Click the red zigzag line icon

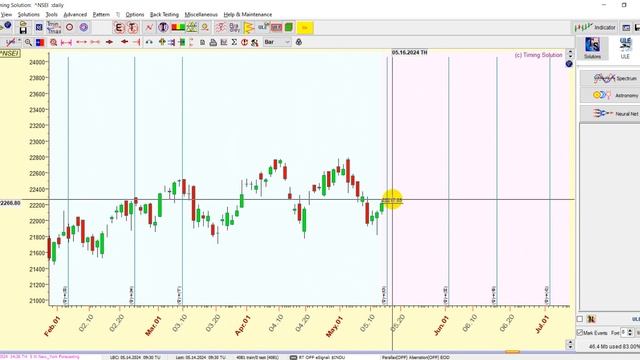[x=149, y=28]
